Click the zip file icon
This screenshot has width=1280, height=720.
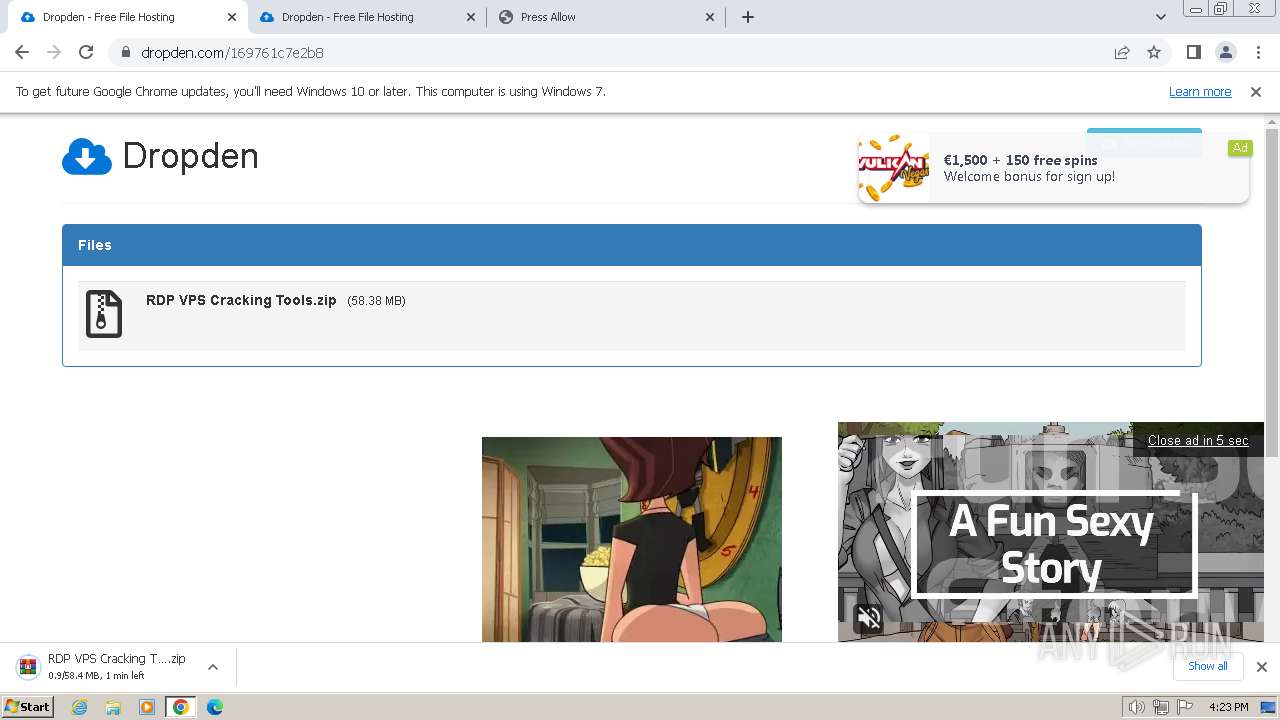104,314
